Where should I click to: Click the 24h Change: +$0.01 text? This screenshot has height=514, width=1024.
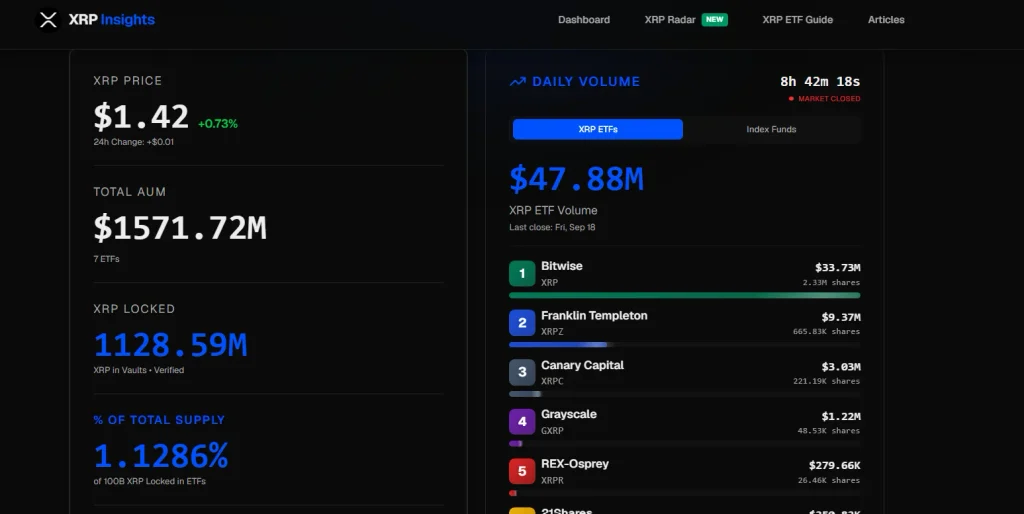pyautogui.click(x=134, y=142)
